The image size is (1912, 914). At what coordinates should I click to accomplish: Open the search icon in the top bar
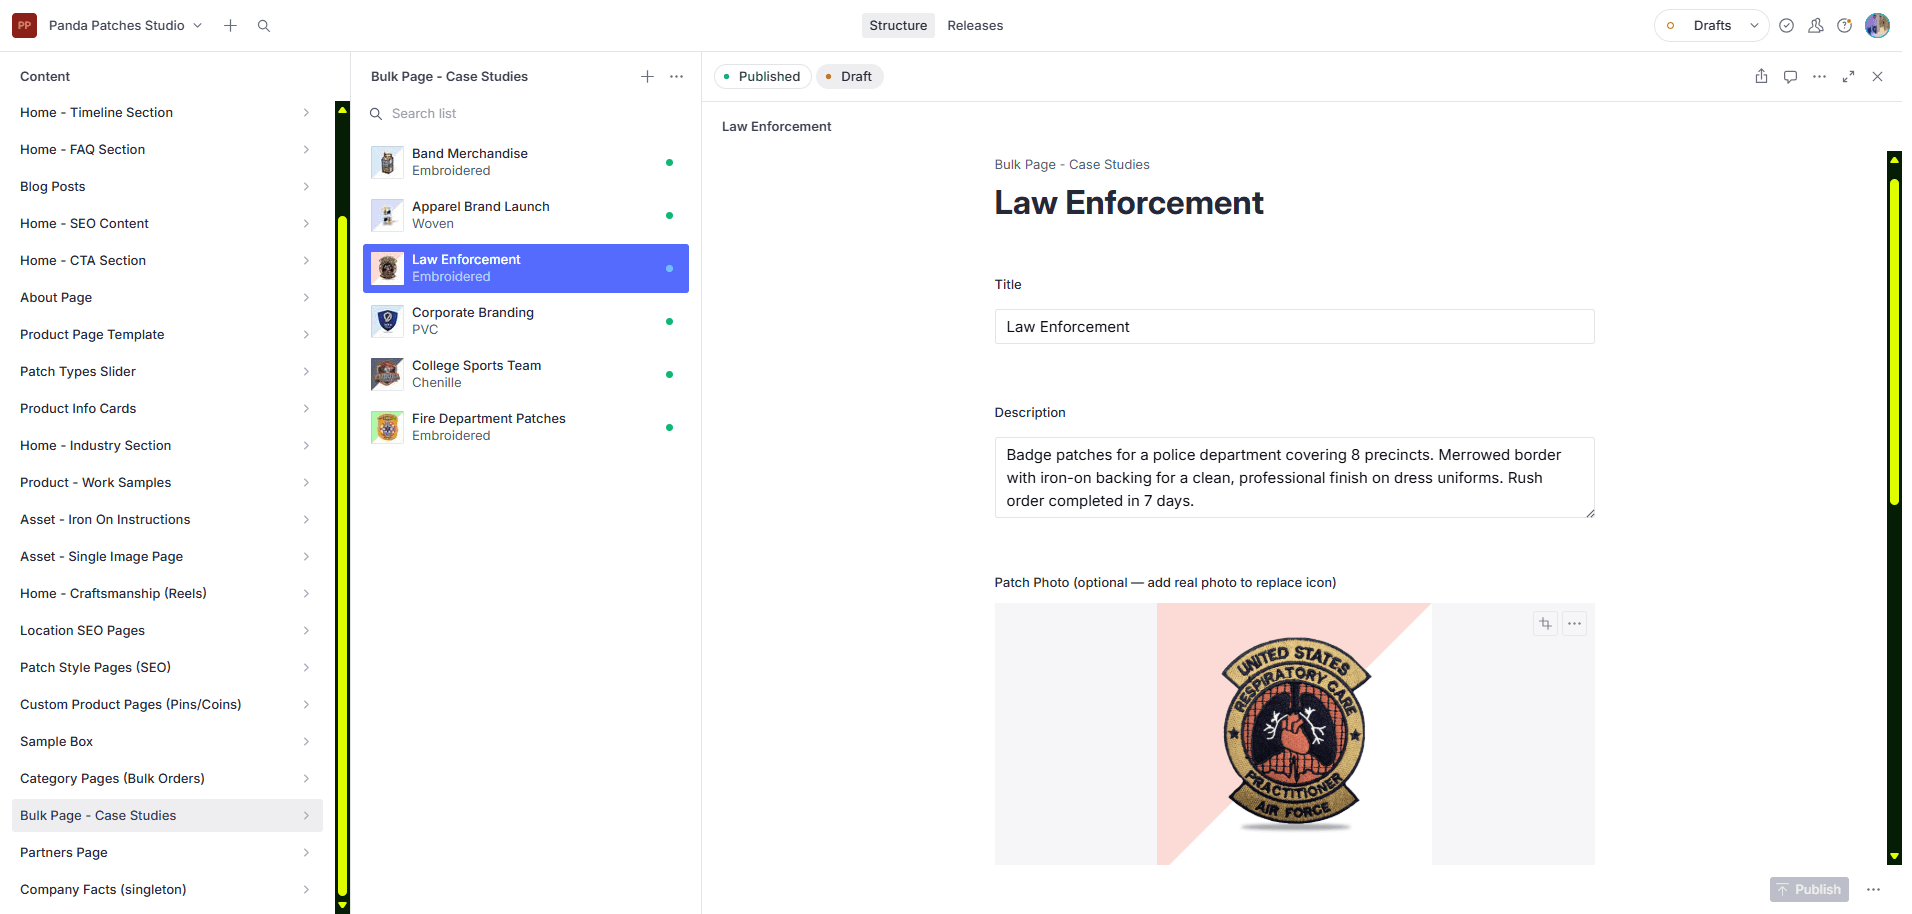coord(264,26)
